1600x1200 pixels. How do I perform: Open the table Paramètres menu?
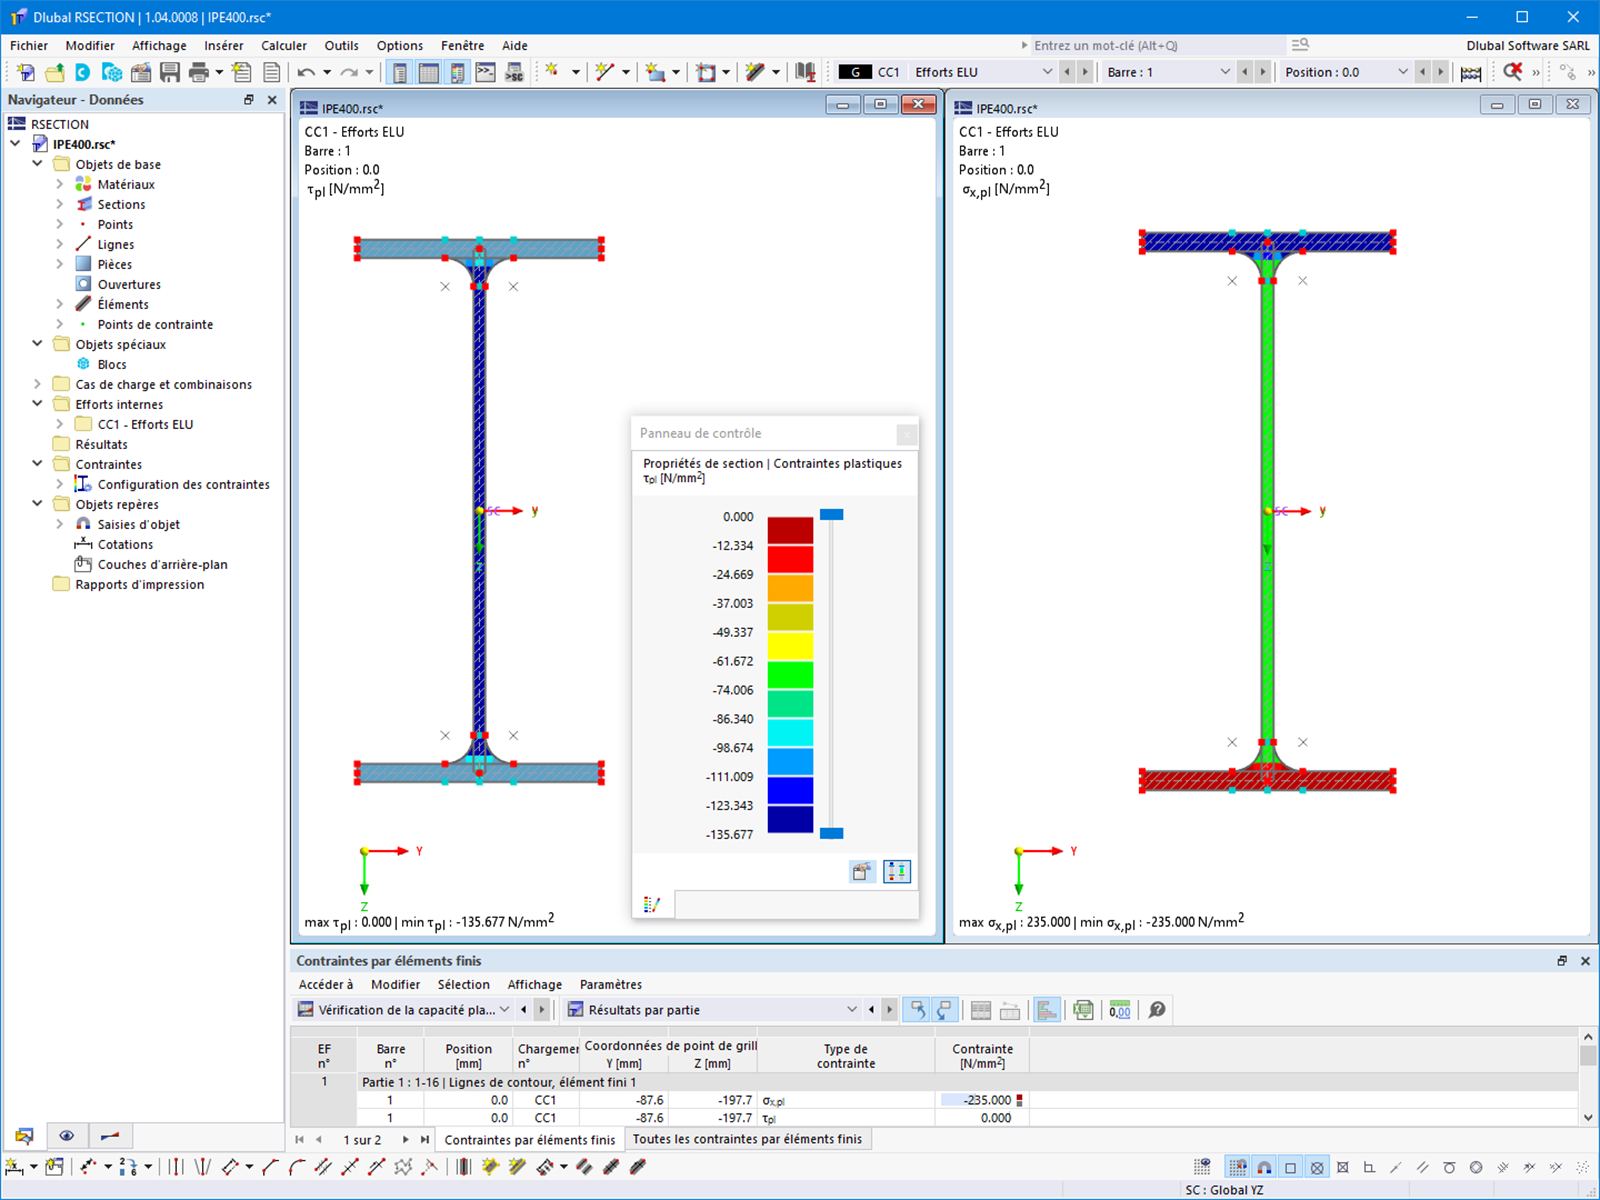[611, 984]
